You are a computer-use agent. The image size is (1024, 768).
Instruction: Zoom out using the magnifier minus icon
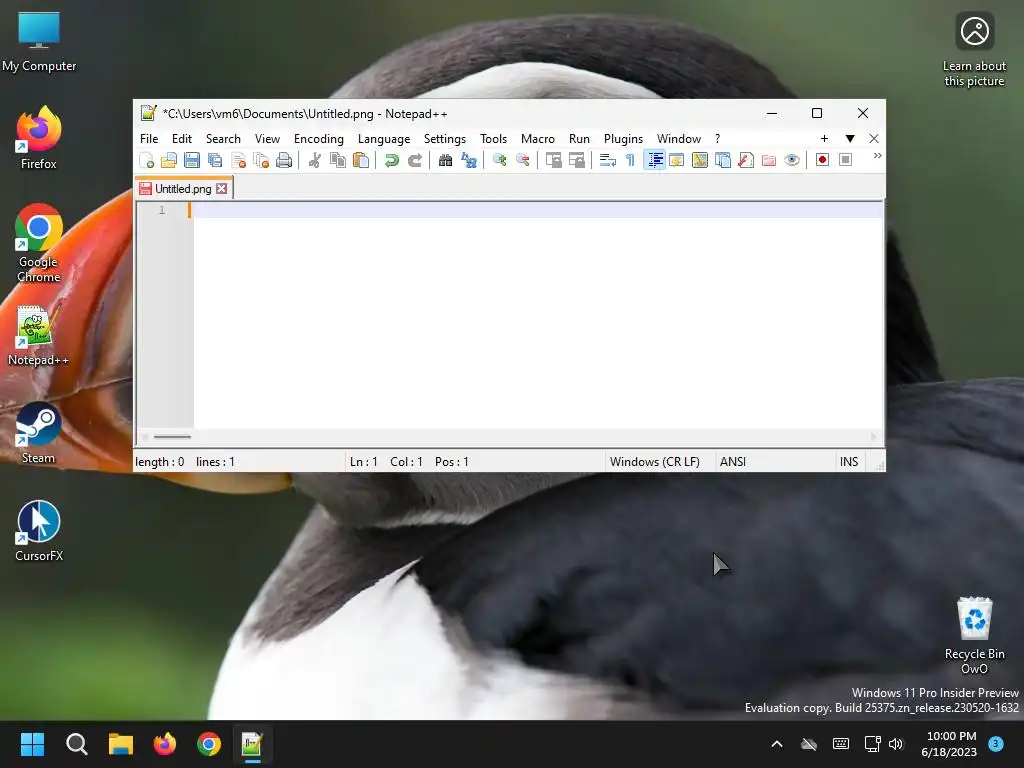coord(522,160)
